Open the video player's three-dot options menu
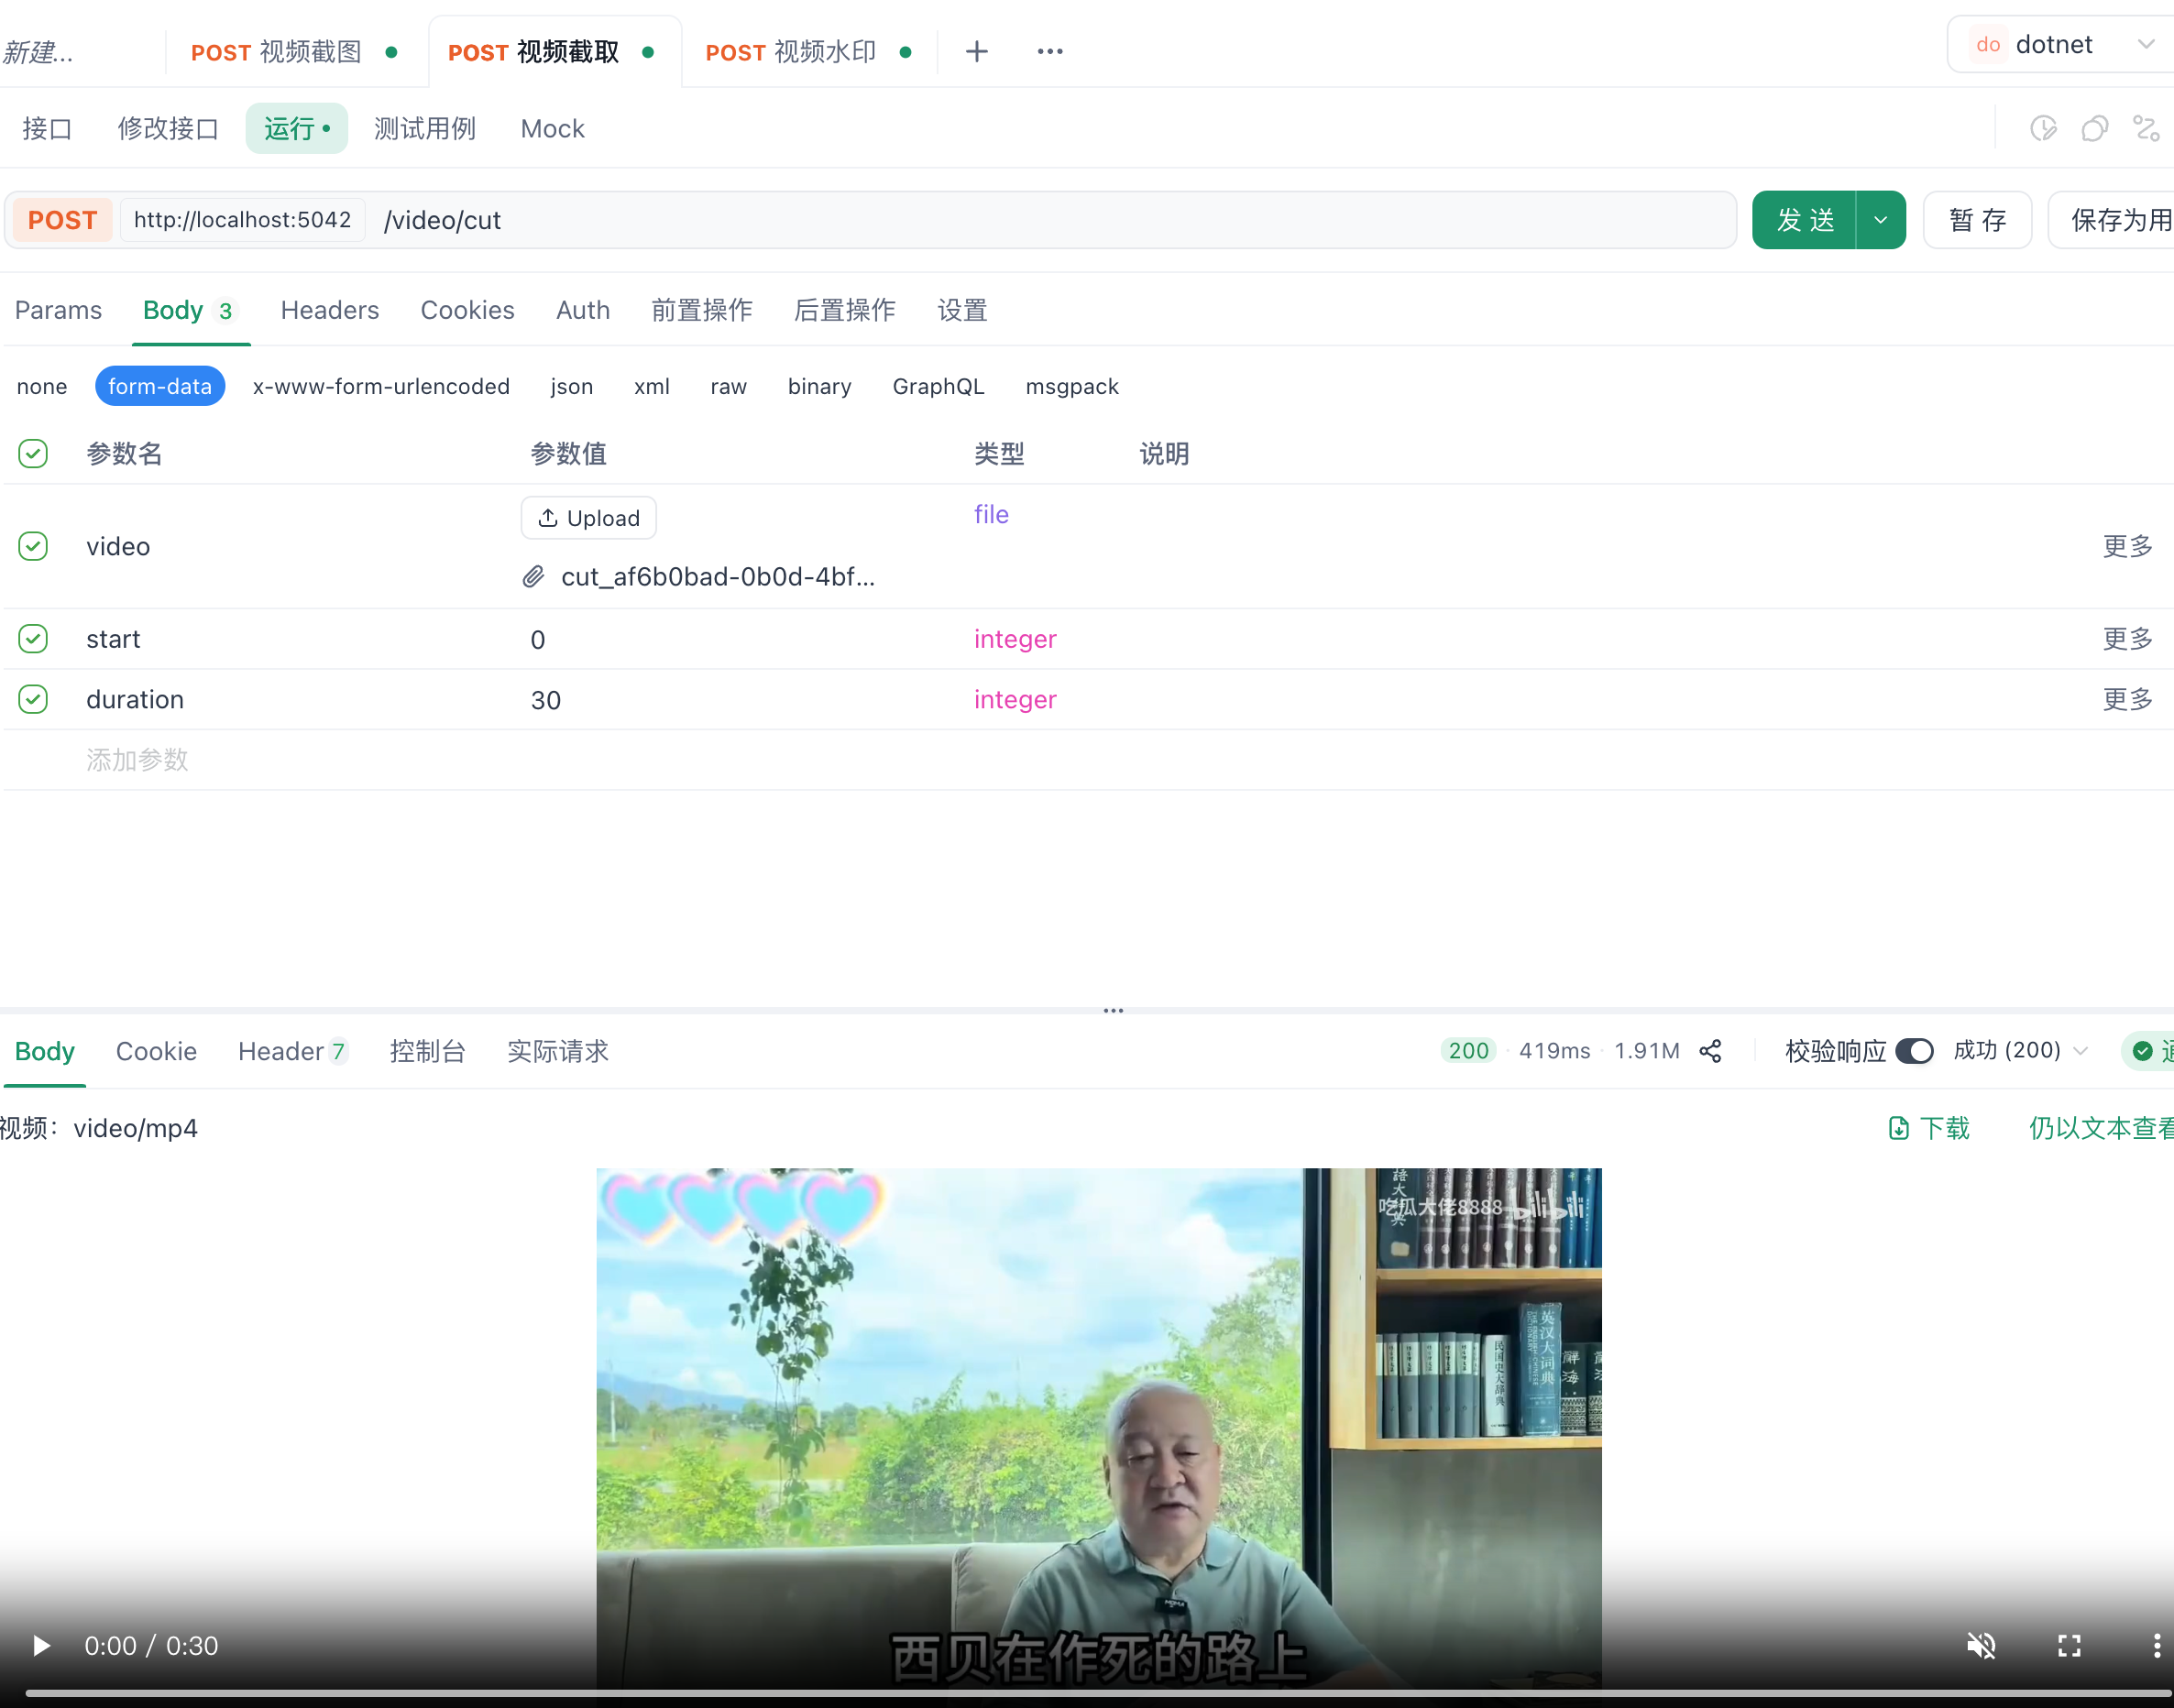 [x=2155, y=1646]
